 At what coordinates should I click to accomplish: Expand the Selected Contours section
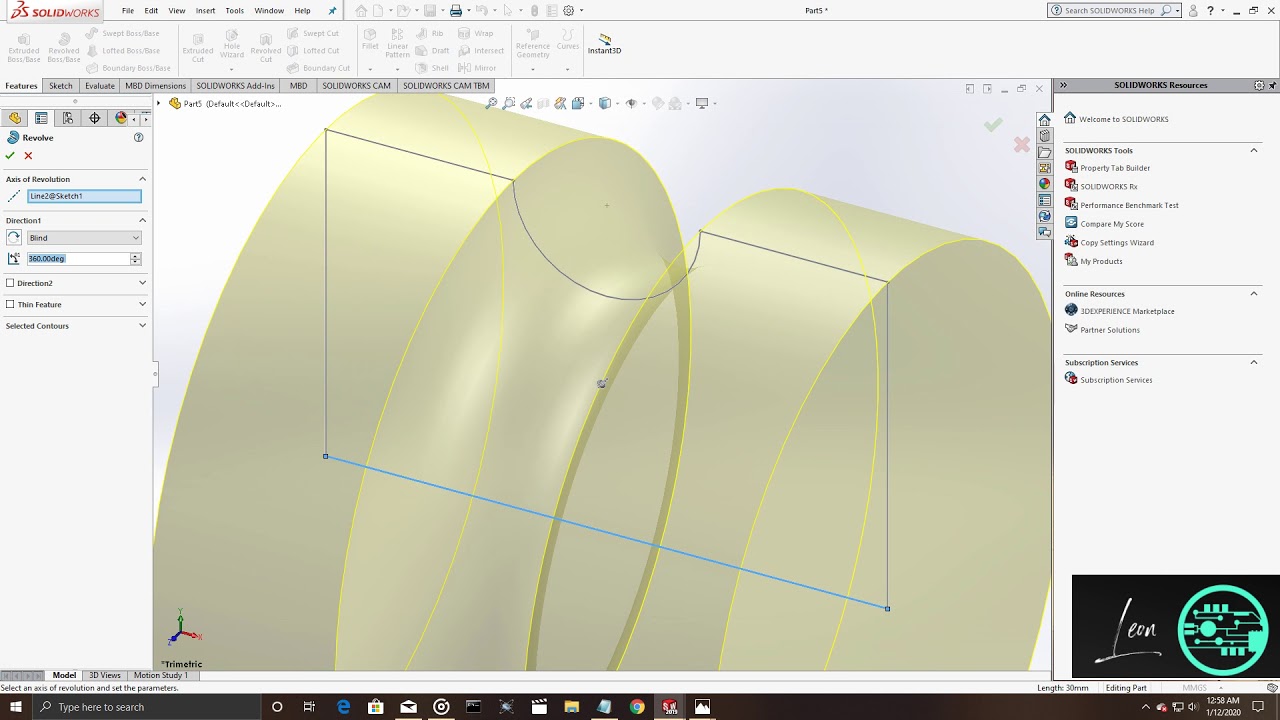click(x=142, y=325)
